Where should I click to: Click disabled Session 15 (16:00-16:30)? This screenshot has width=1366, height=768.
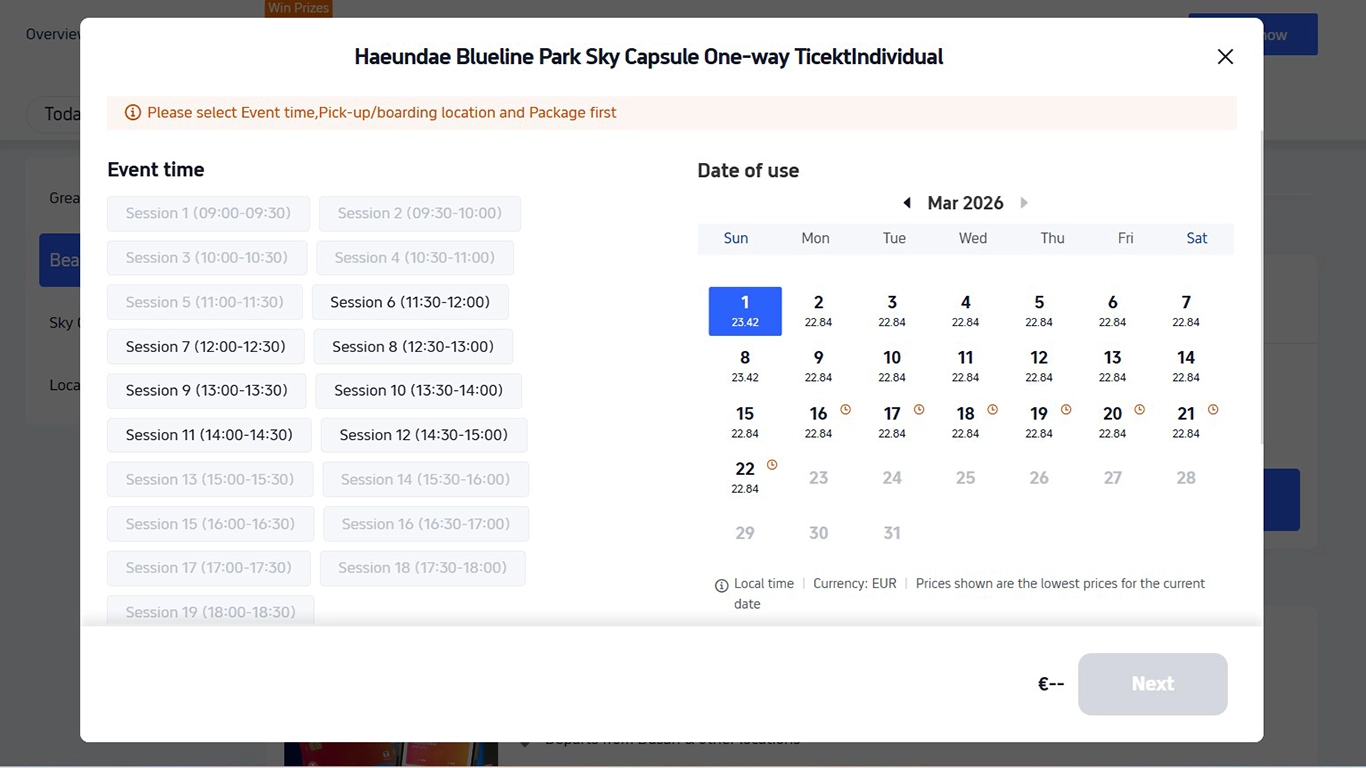(210, 524)
